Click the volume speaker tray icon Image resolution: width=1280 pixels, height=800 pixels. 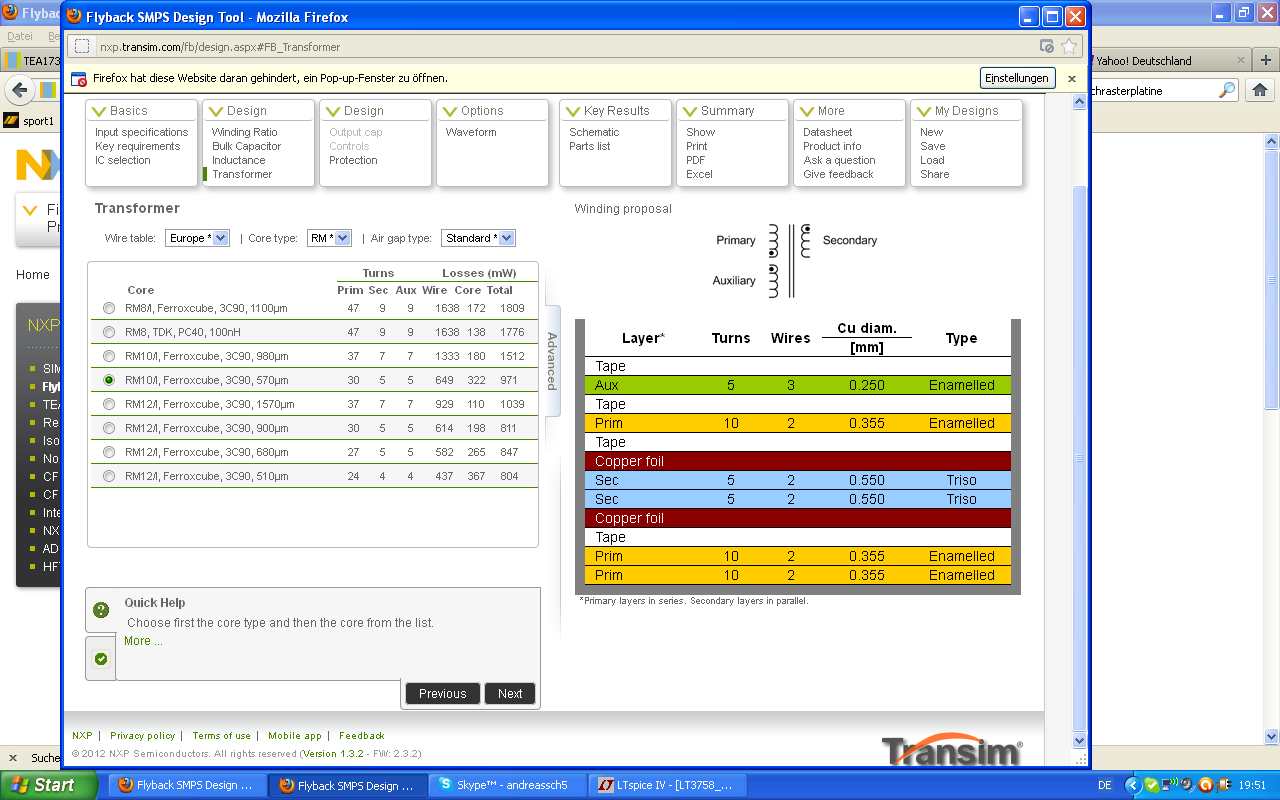1186,785
